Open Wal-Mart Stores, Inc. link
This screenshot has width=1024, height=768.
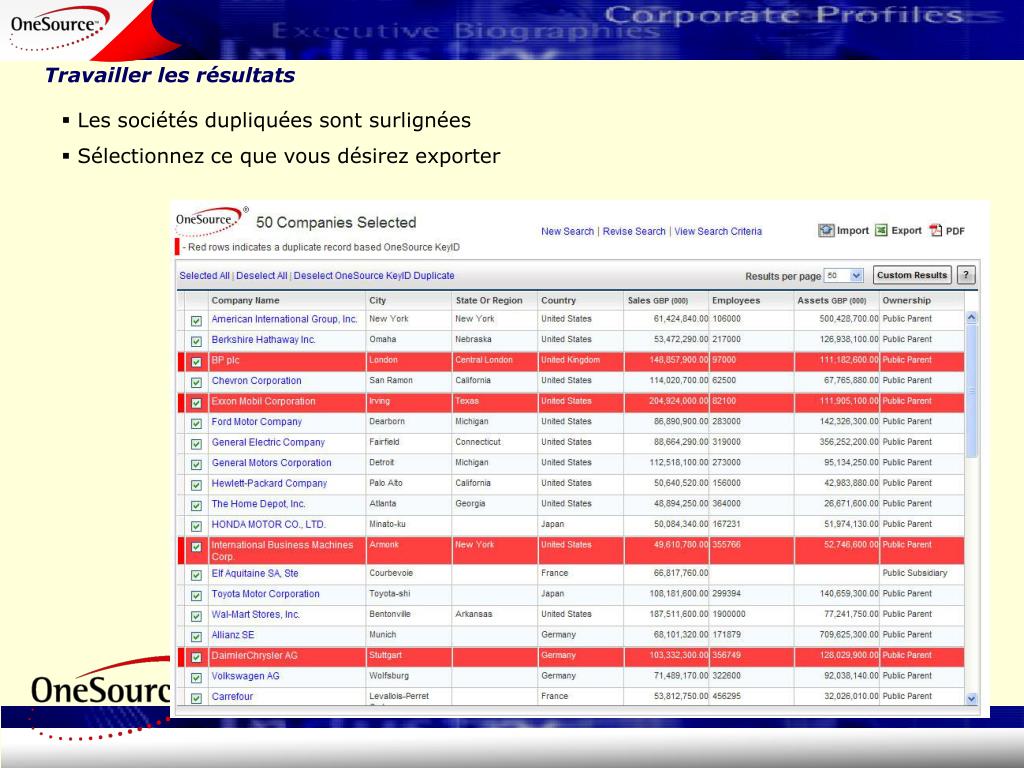(x=255, y=615)
